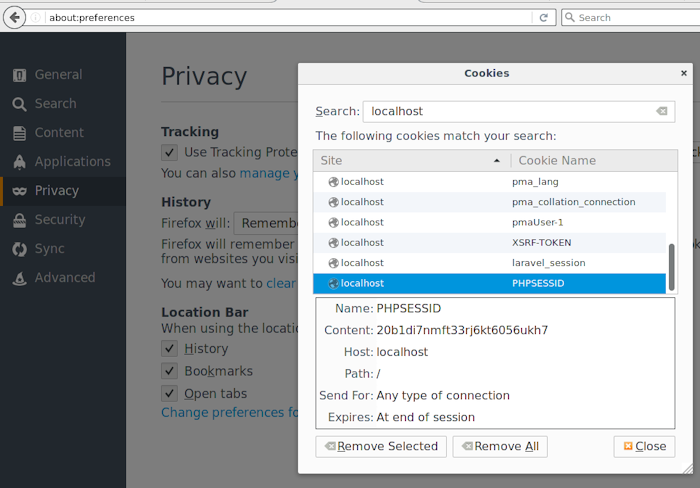Select the laravel_session cookie row

(490, 263)
